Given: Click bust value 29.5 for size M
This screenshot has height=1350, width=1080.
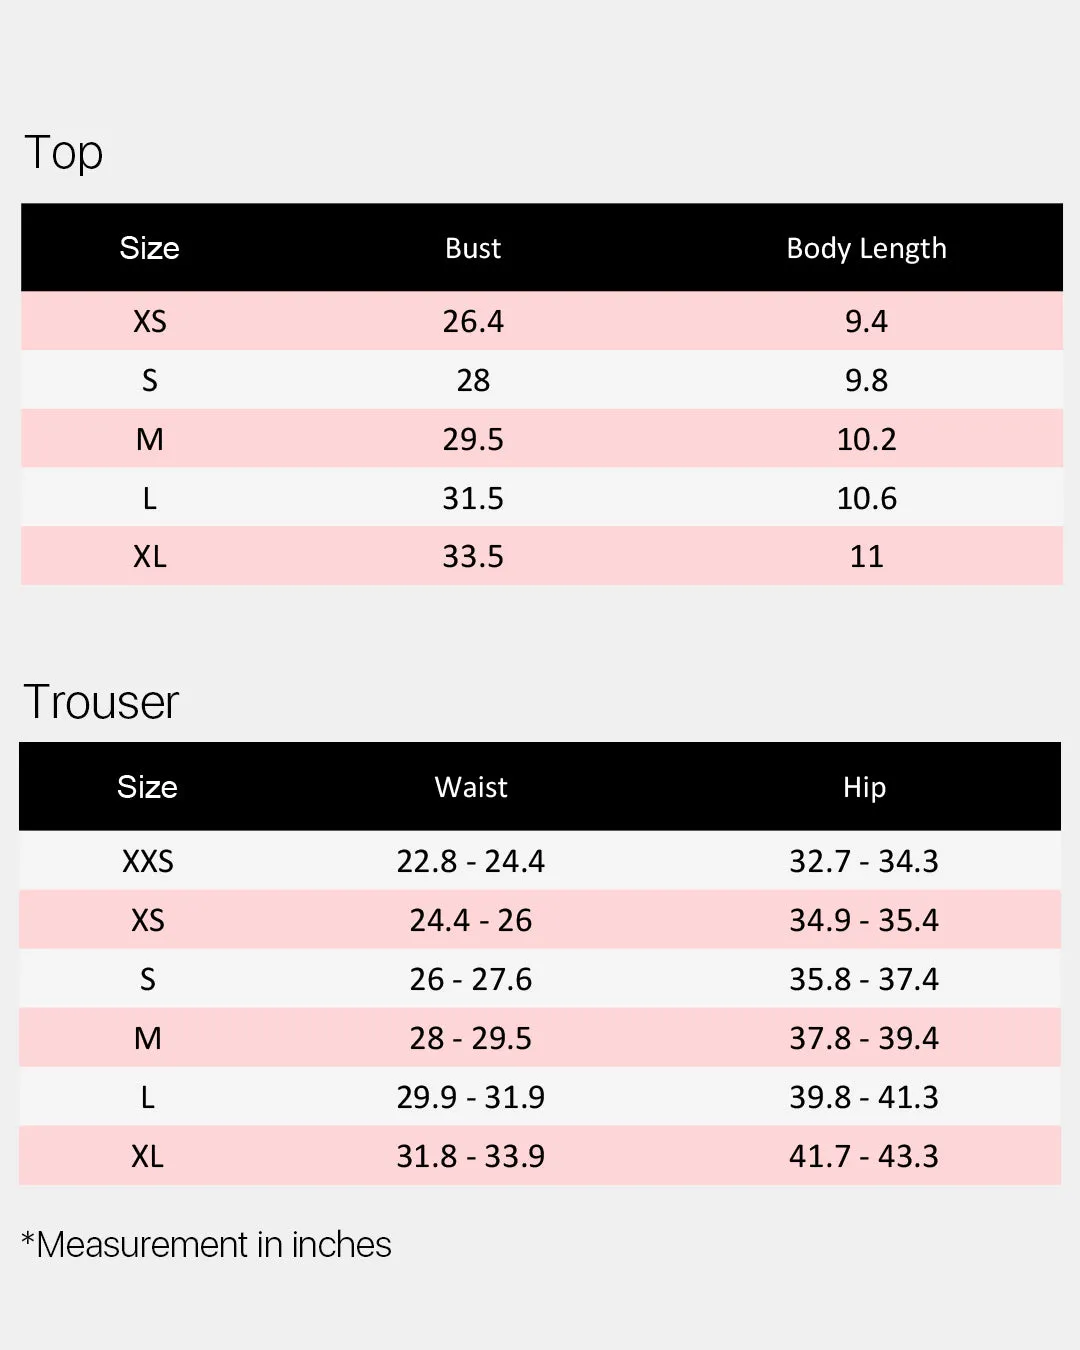Looking at the screenshot, I should [473, 439].
